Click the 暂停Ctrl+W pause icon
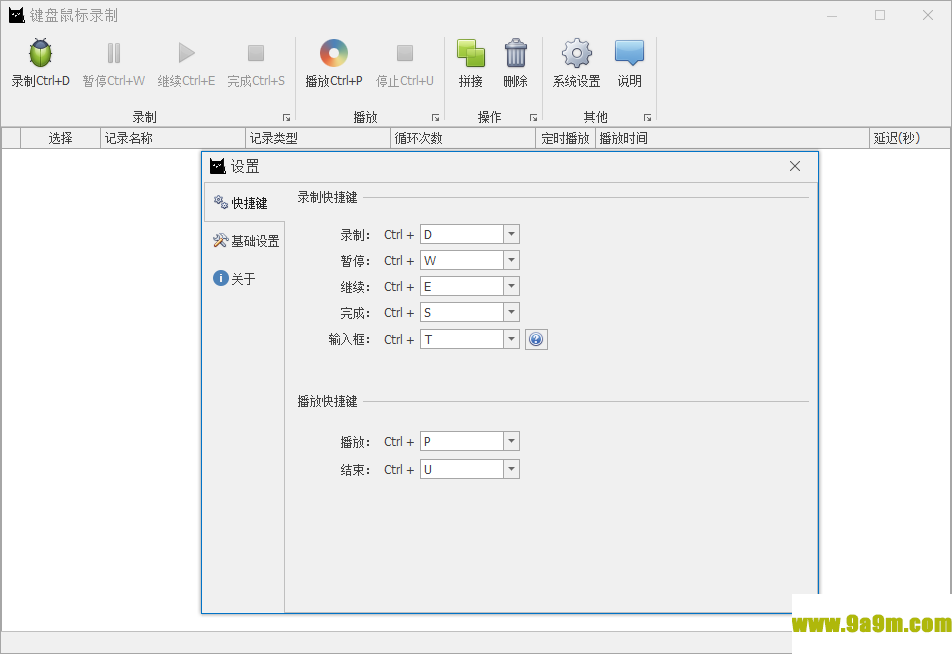 [114, 53]
